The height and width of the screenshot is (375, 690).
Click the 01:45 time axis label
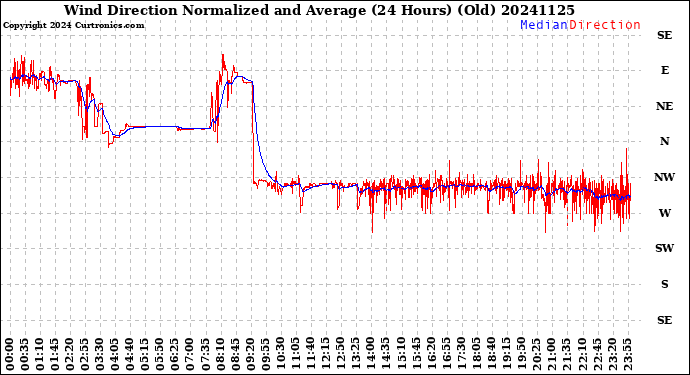point(55,354)
